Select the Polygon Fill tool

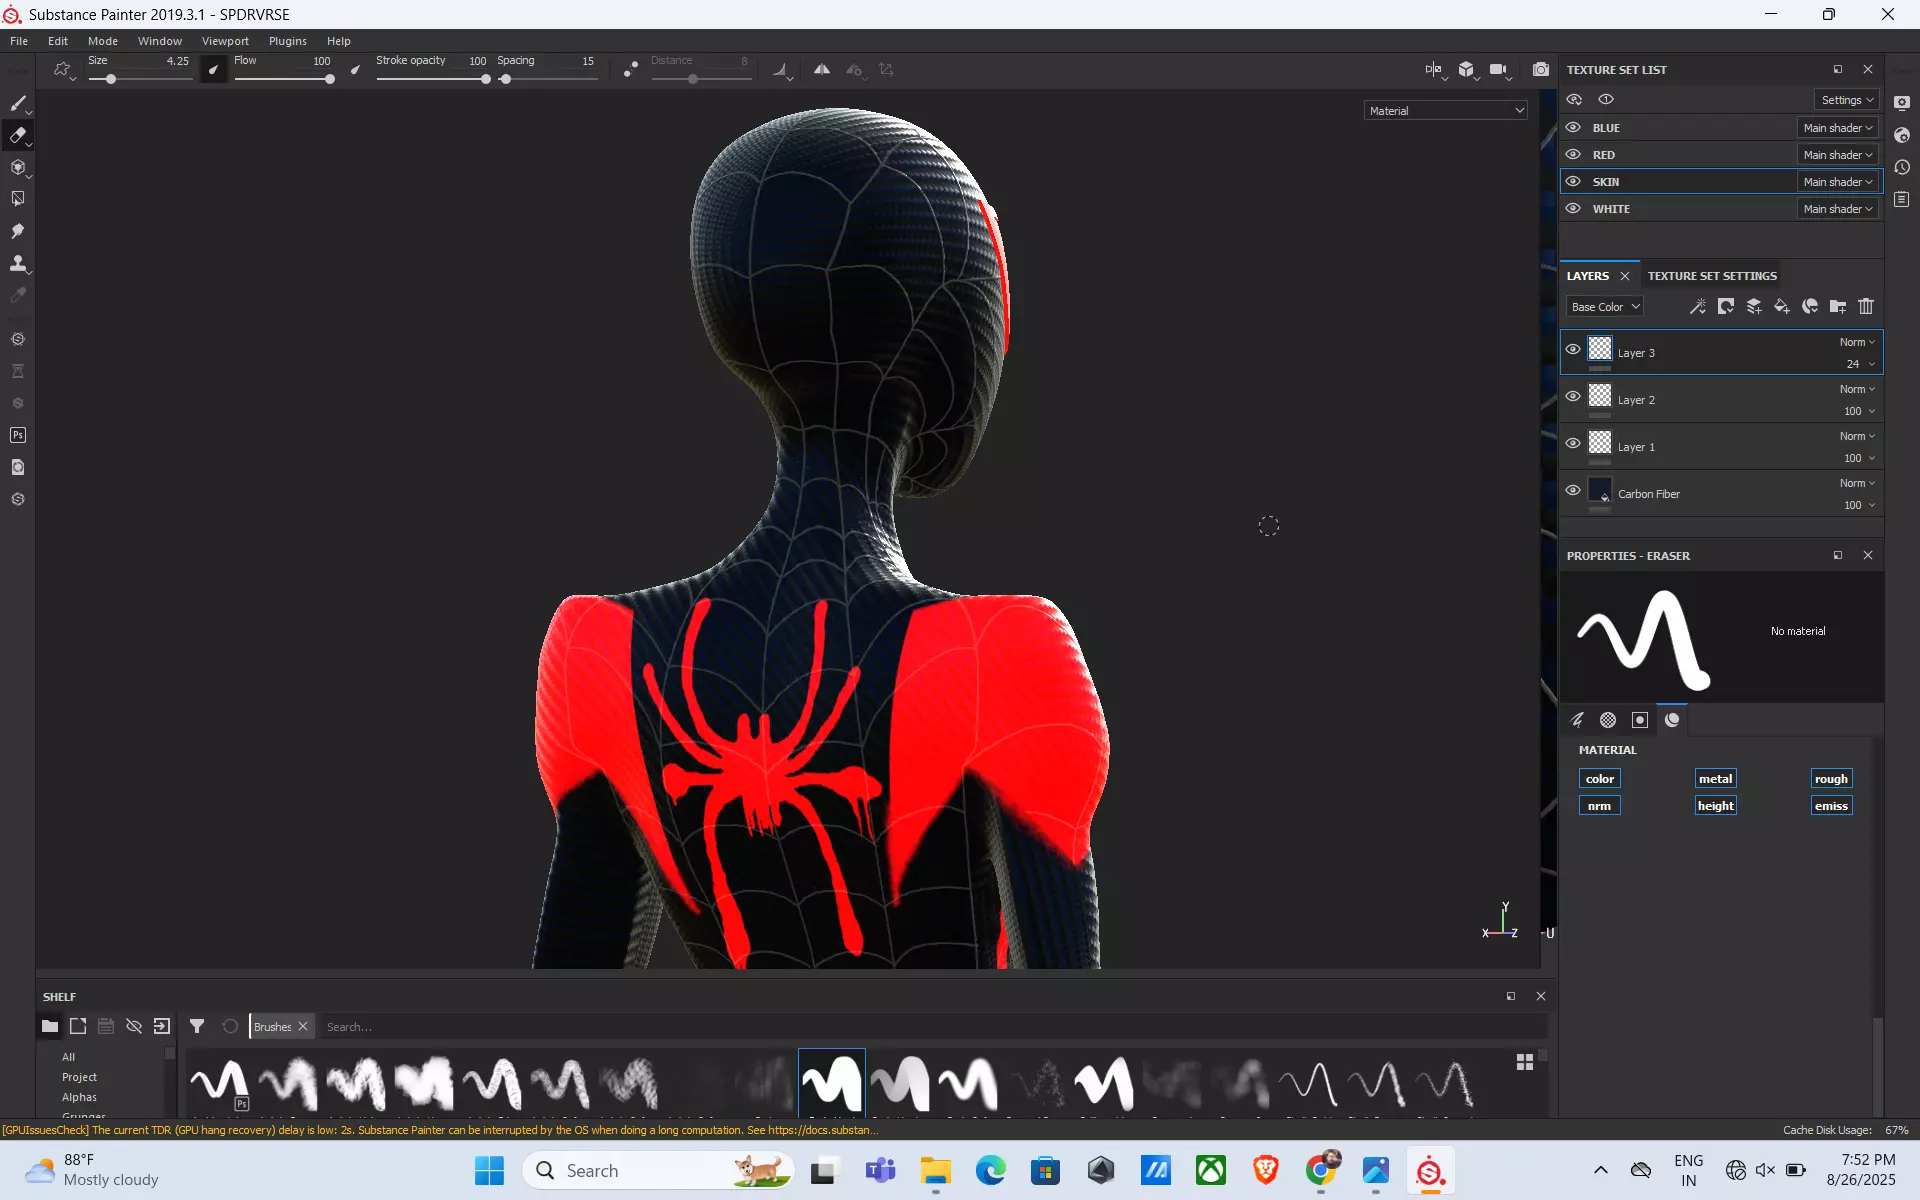coord(18,199)
